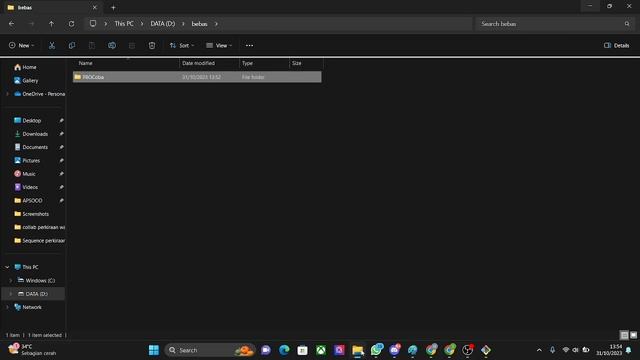The height and width of the screenshot is (360, 640).
Task: Expand the Windows (C:) drive node
Action: (x=11, y=280)
